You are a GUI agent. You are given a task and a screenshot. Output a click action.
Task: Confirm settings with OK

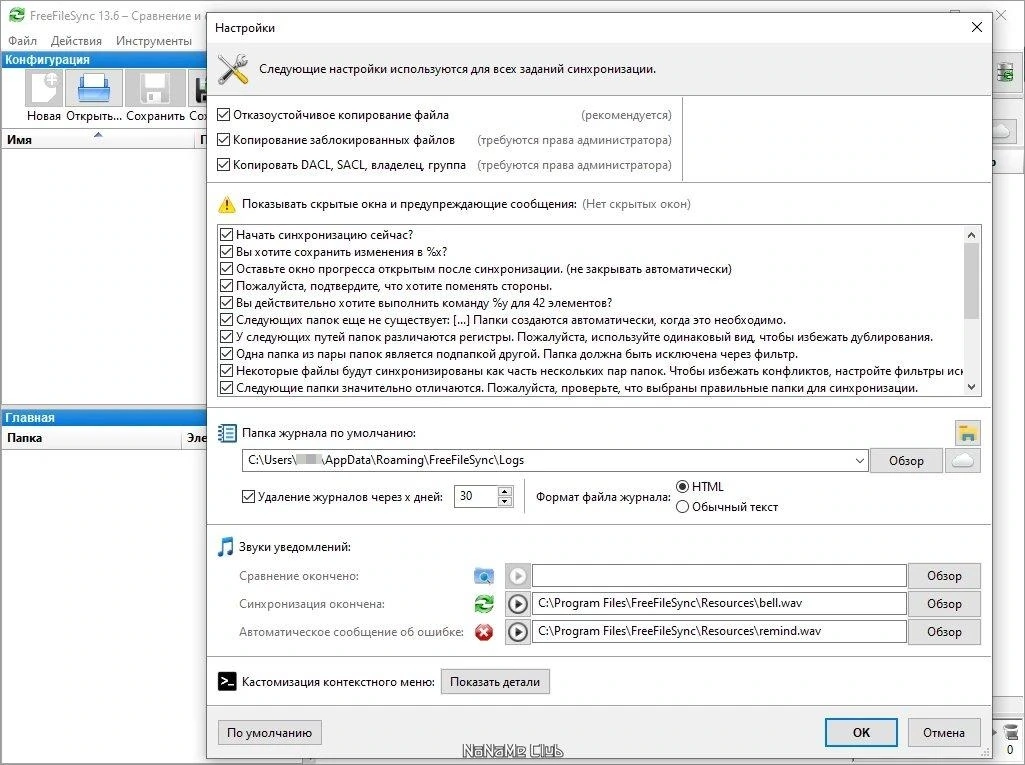pyautogui.click(x=861, y=732)
